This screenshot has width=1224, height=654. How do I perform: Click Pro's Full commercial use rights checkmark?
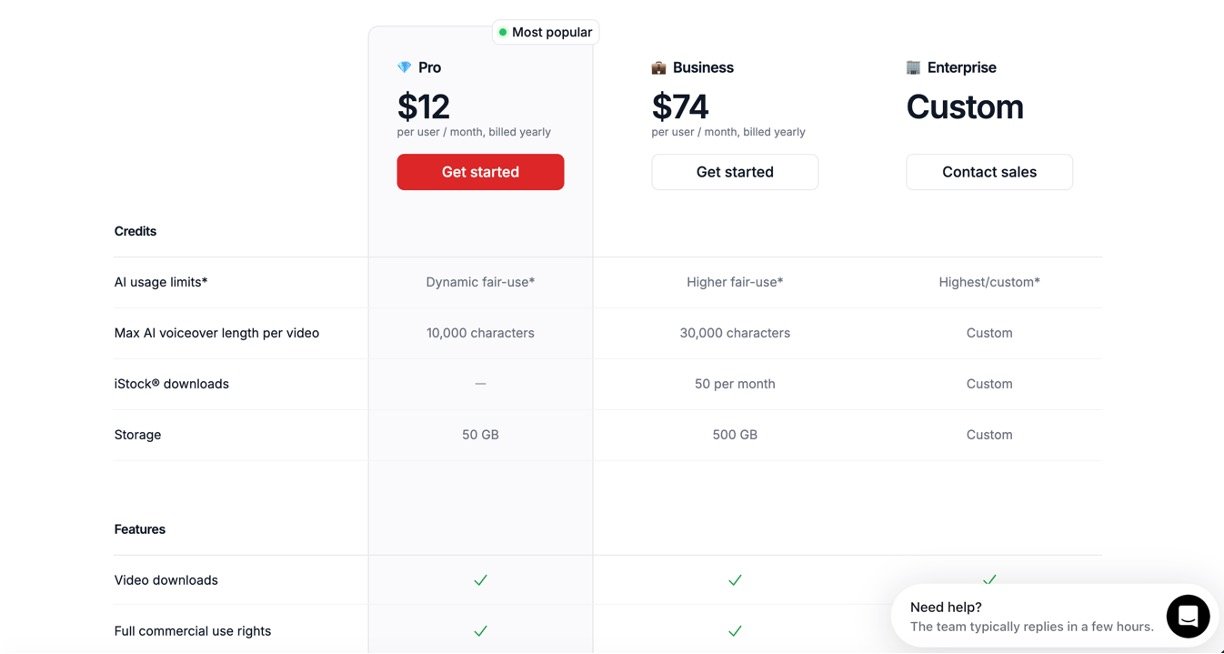[x=480, y=631]
